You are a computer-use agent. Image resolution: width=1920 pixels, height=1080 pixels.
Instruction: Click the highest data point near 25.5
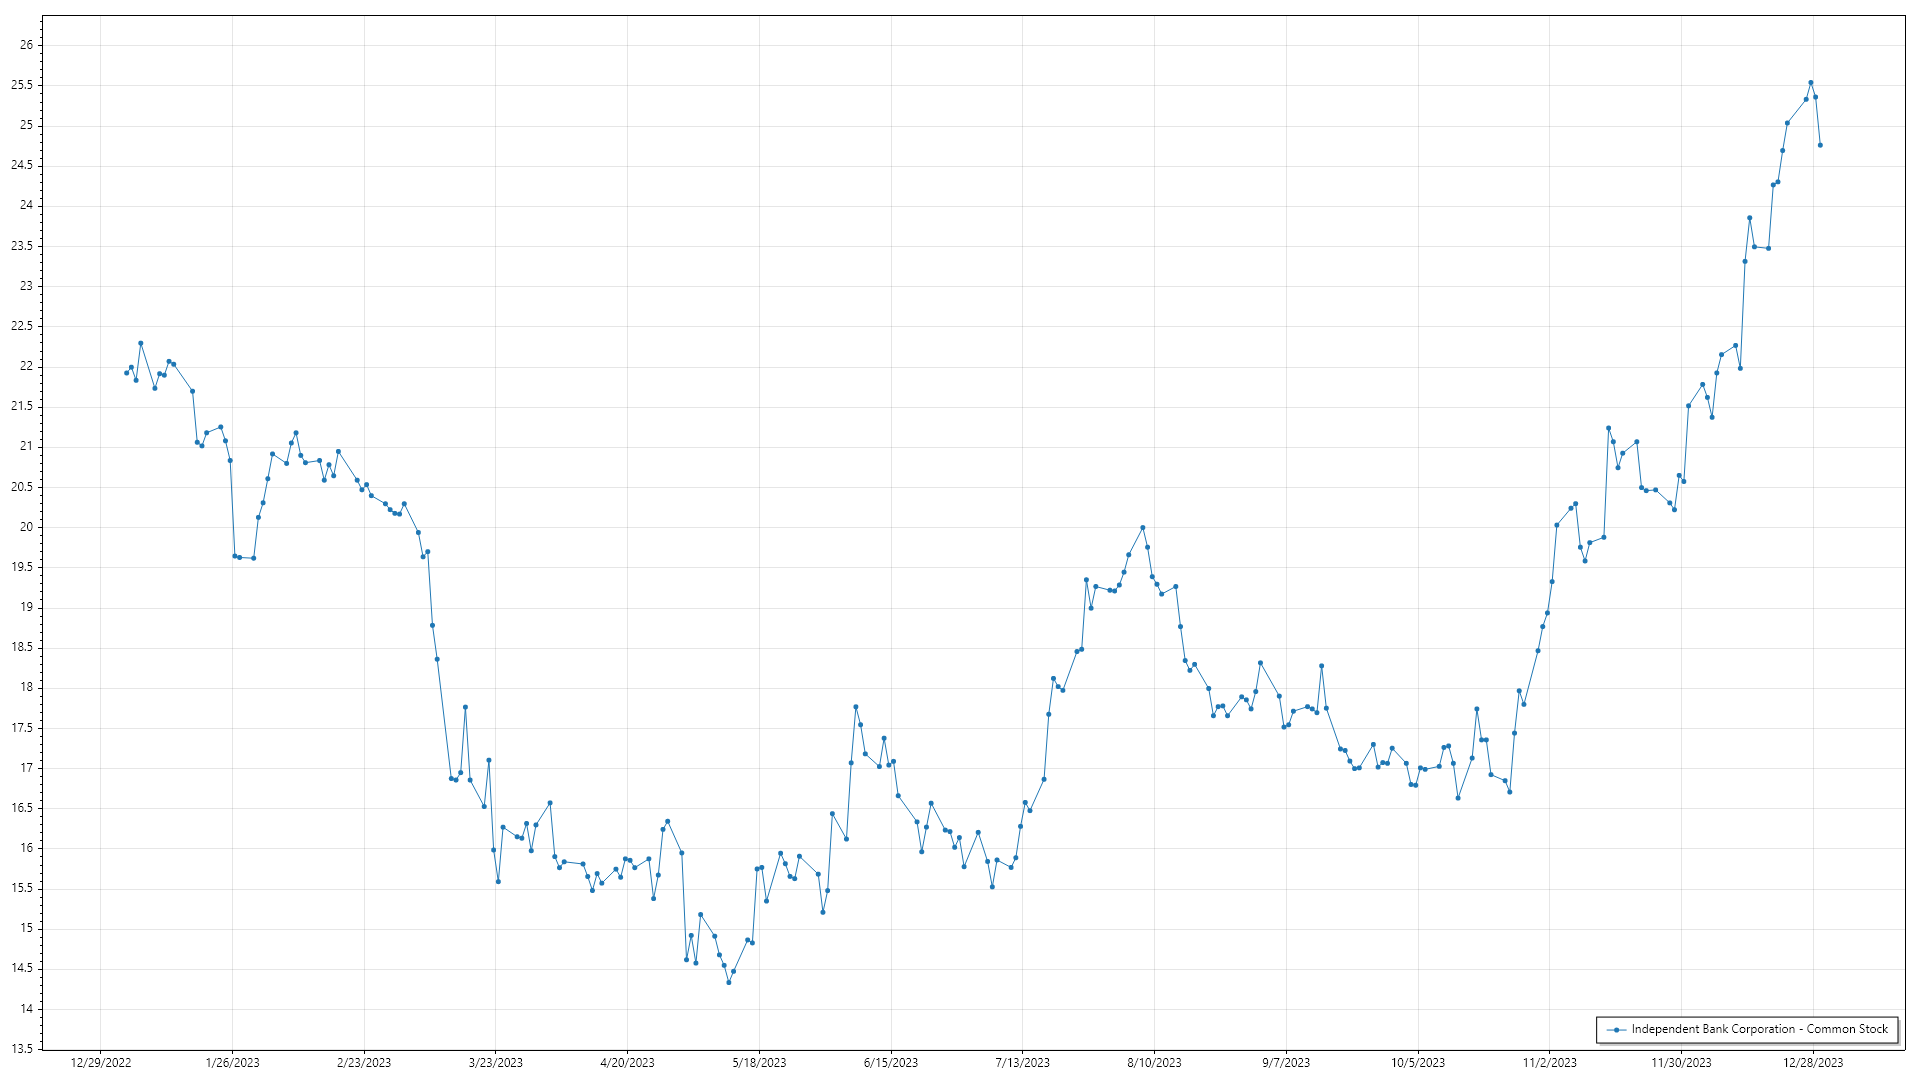[1811, 83]
